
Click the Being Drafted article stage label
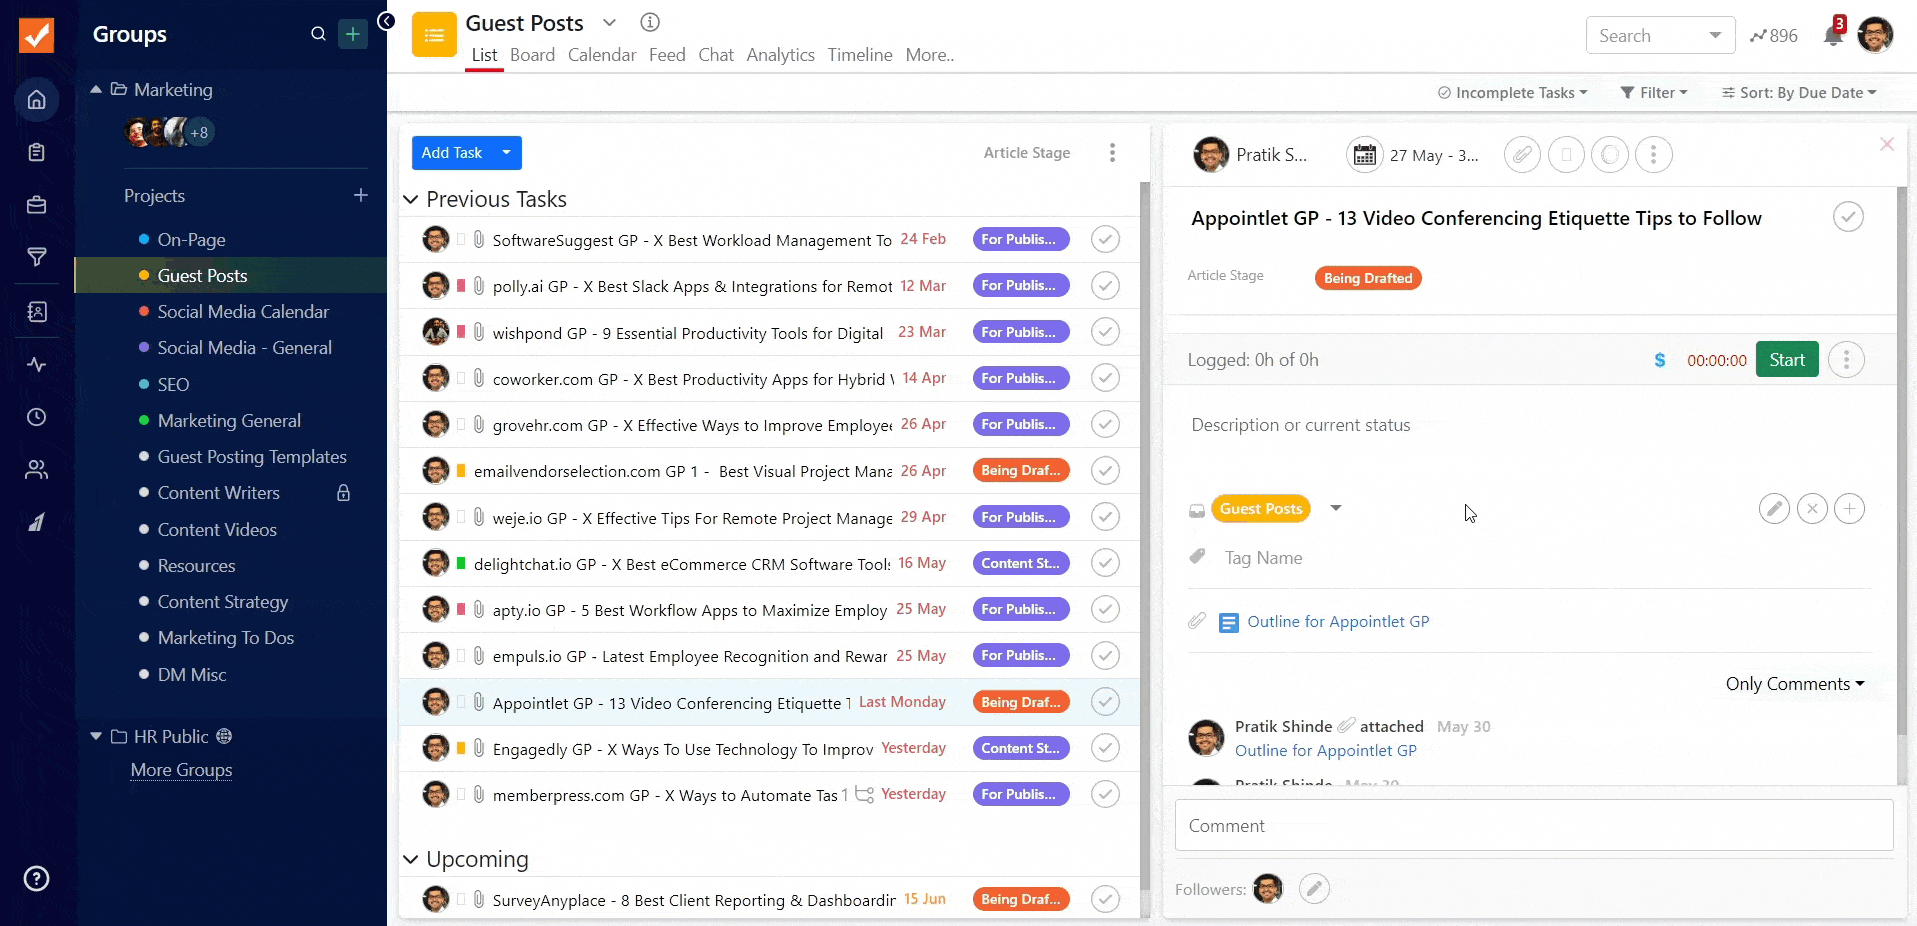(1367, 278)
